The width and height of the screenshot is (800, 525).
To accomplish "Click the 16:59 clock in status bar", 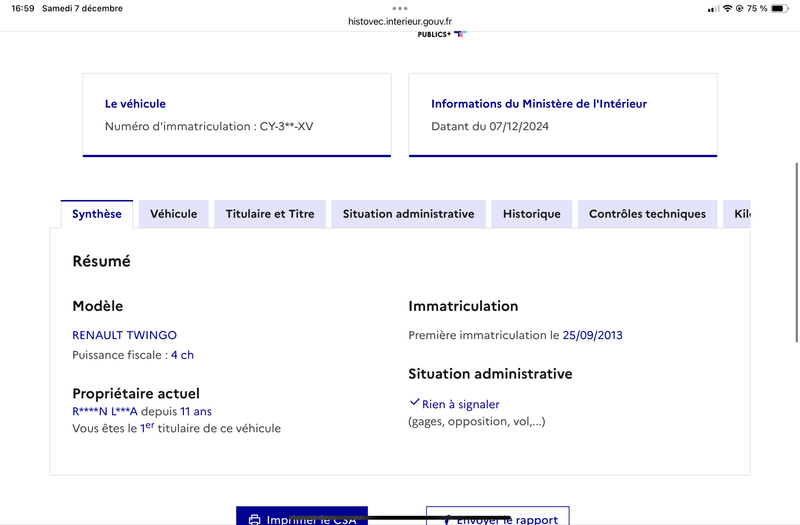I will [22, 8].
